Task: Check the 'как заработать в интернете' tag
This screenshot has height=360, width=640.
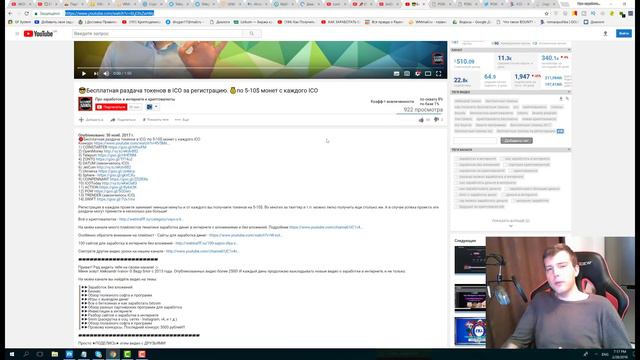Action: pos(503,159)
